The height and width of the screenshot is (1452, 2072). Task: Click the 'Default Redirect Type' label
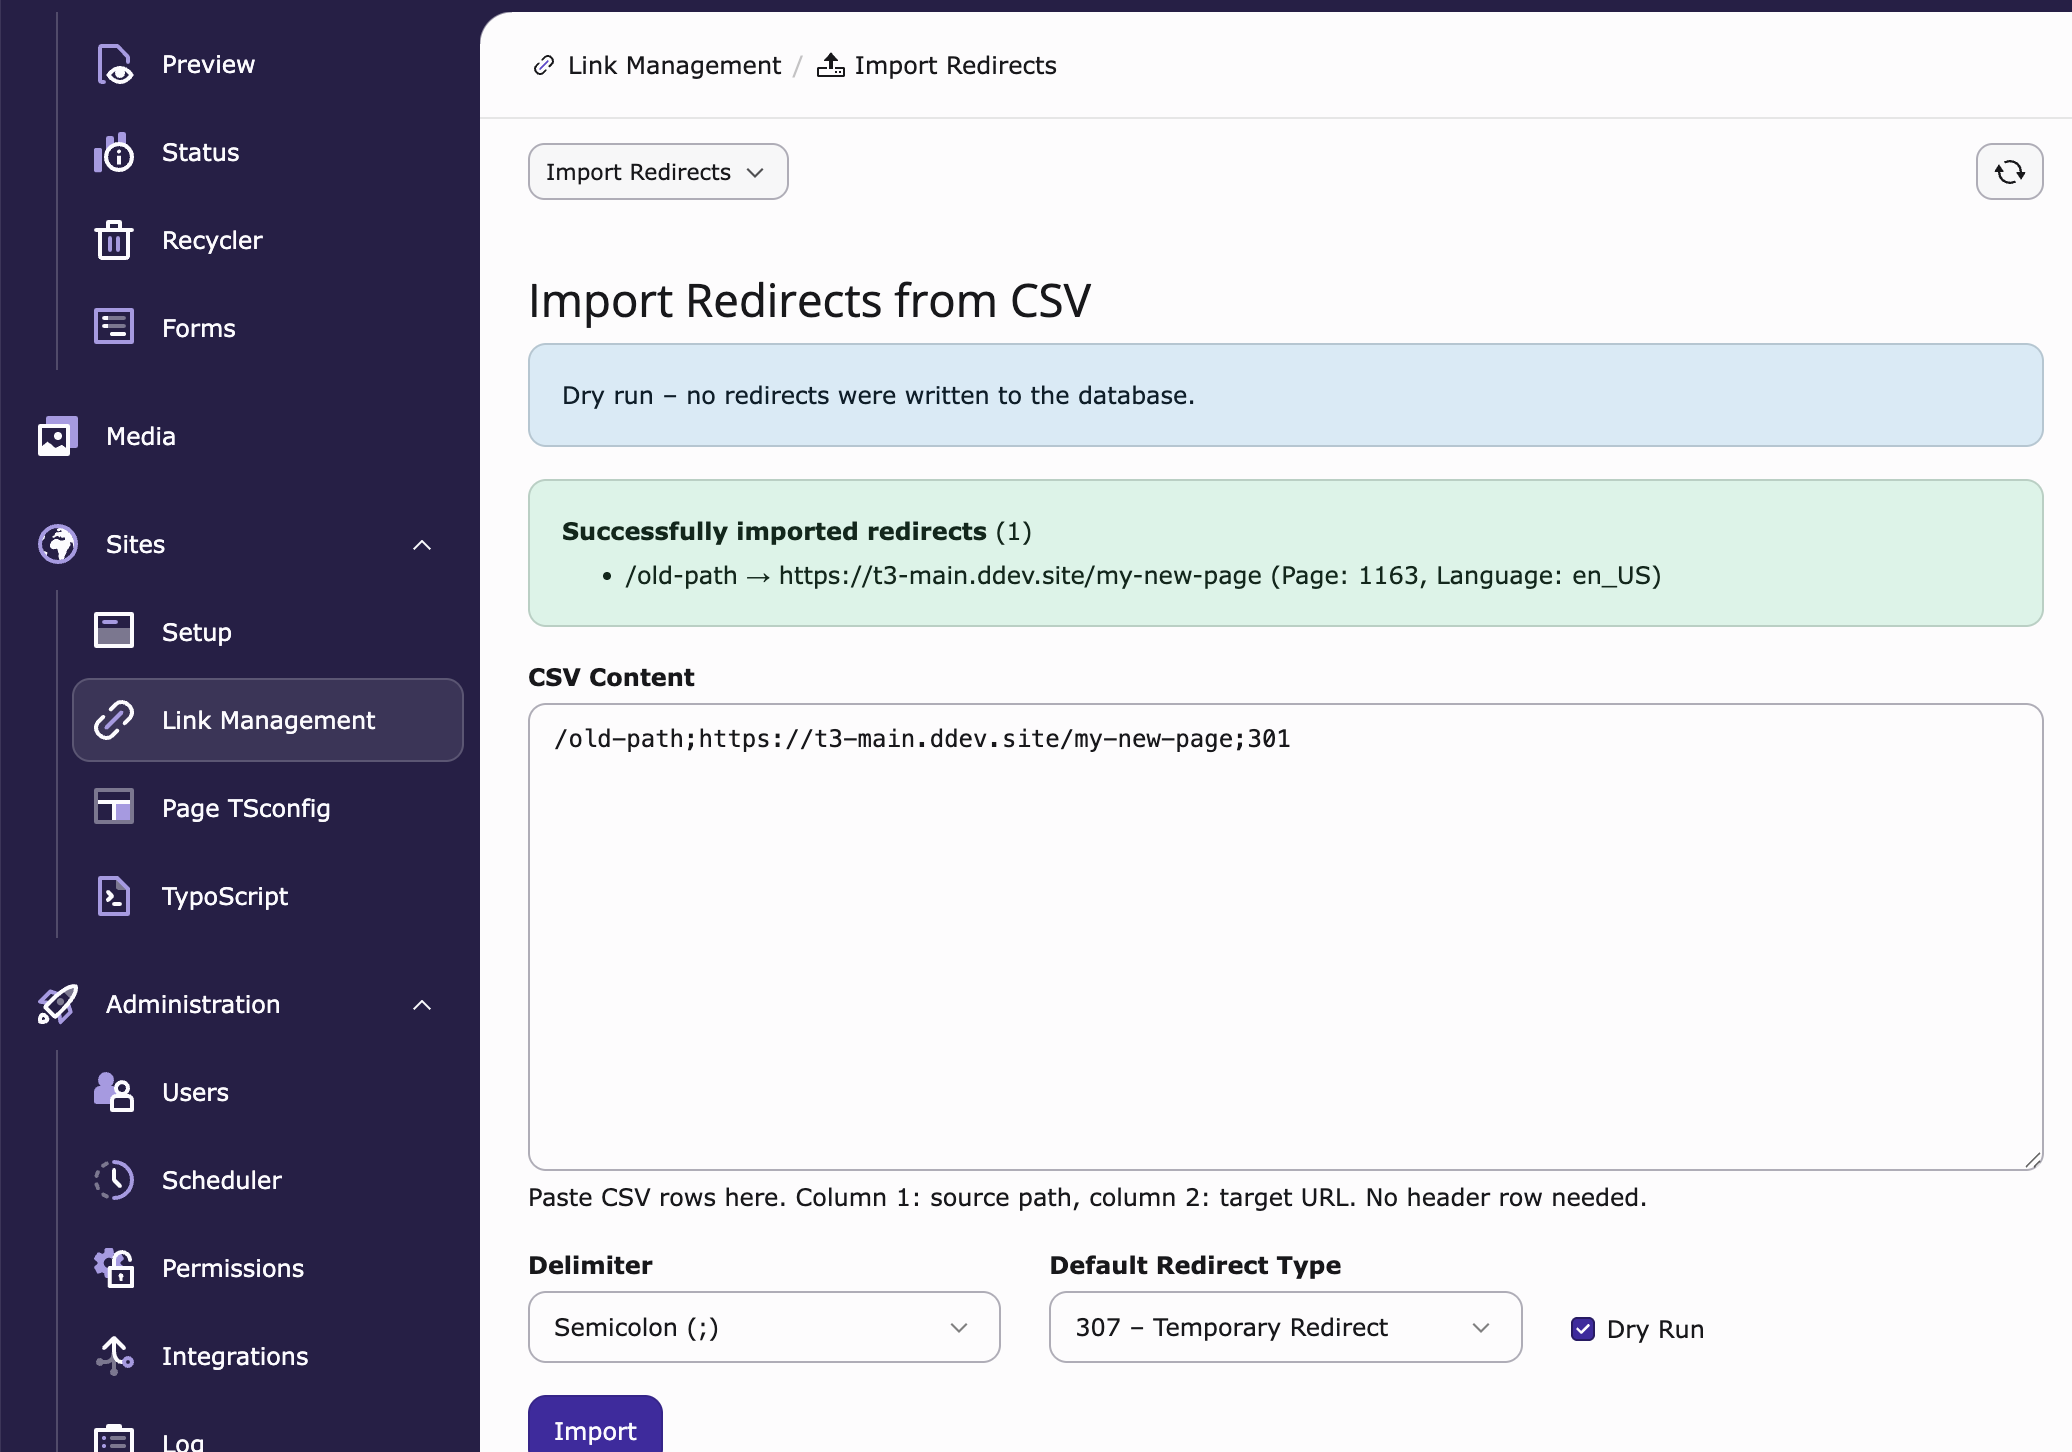(x=1195, y=1265)
